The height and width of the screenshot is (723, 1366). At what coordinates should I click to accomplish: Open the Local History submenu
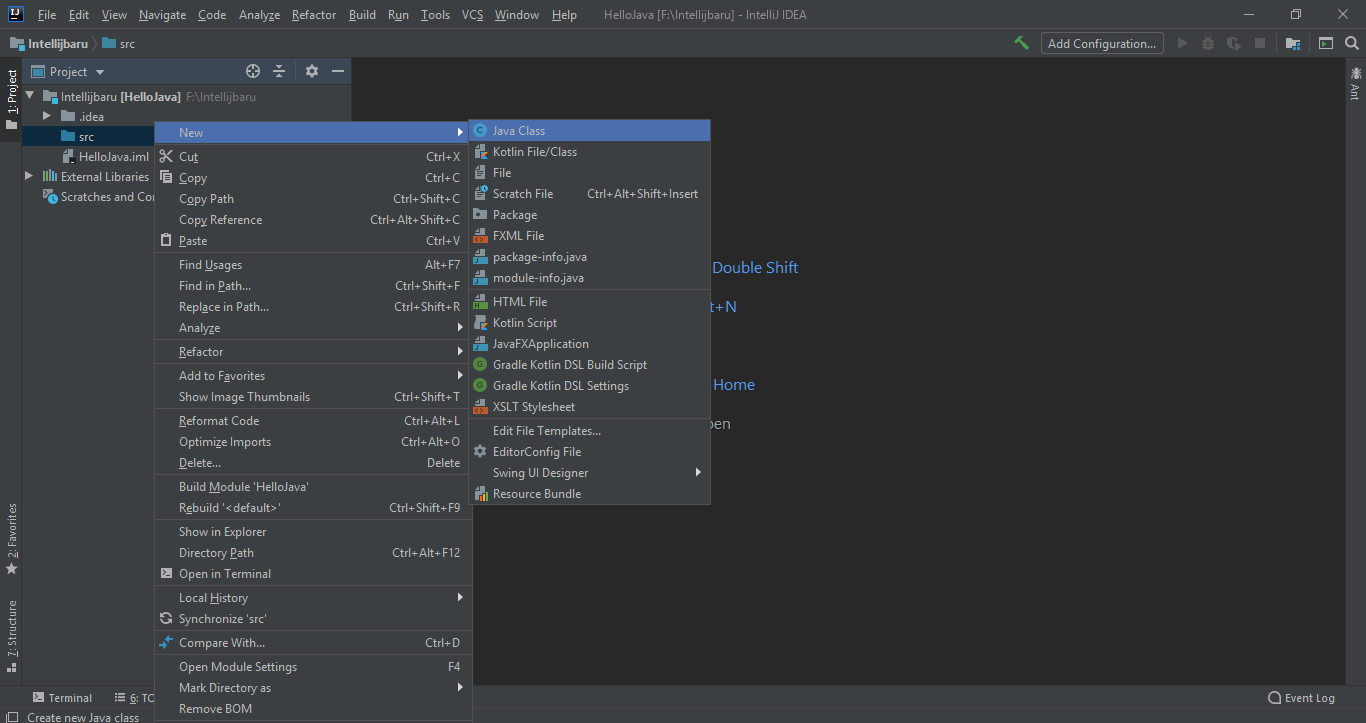[312, 598]
